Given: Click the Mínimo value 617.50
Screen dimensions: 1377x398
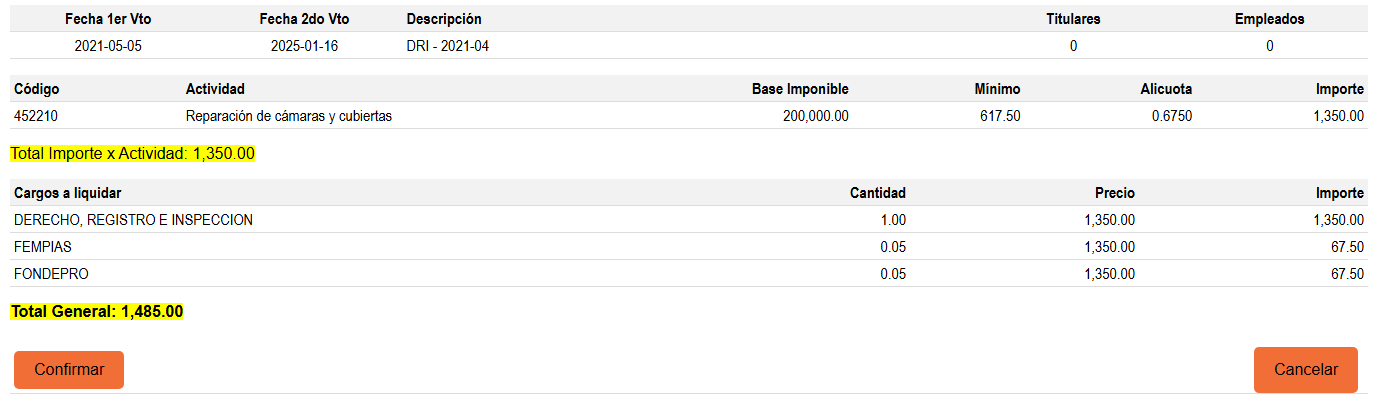Looking at the screenshot, I should tap(1001, 116).
